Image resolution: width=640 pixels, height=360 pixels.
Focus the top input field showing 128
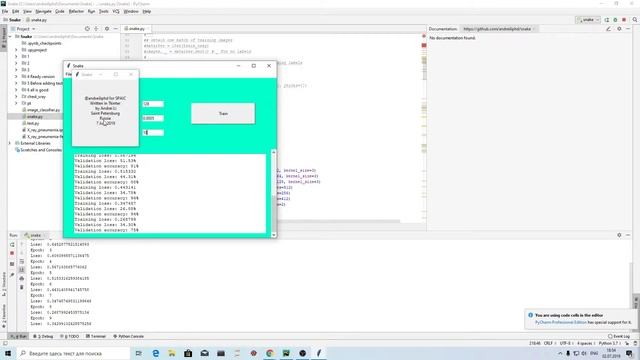(x=153, y=104)
